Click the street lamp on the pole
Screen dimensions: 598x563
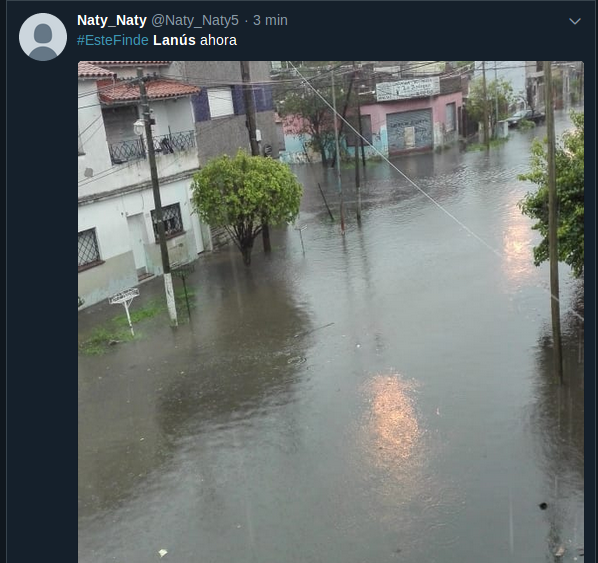point(139,127)
